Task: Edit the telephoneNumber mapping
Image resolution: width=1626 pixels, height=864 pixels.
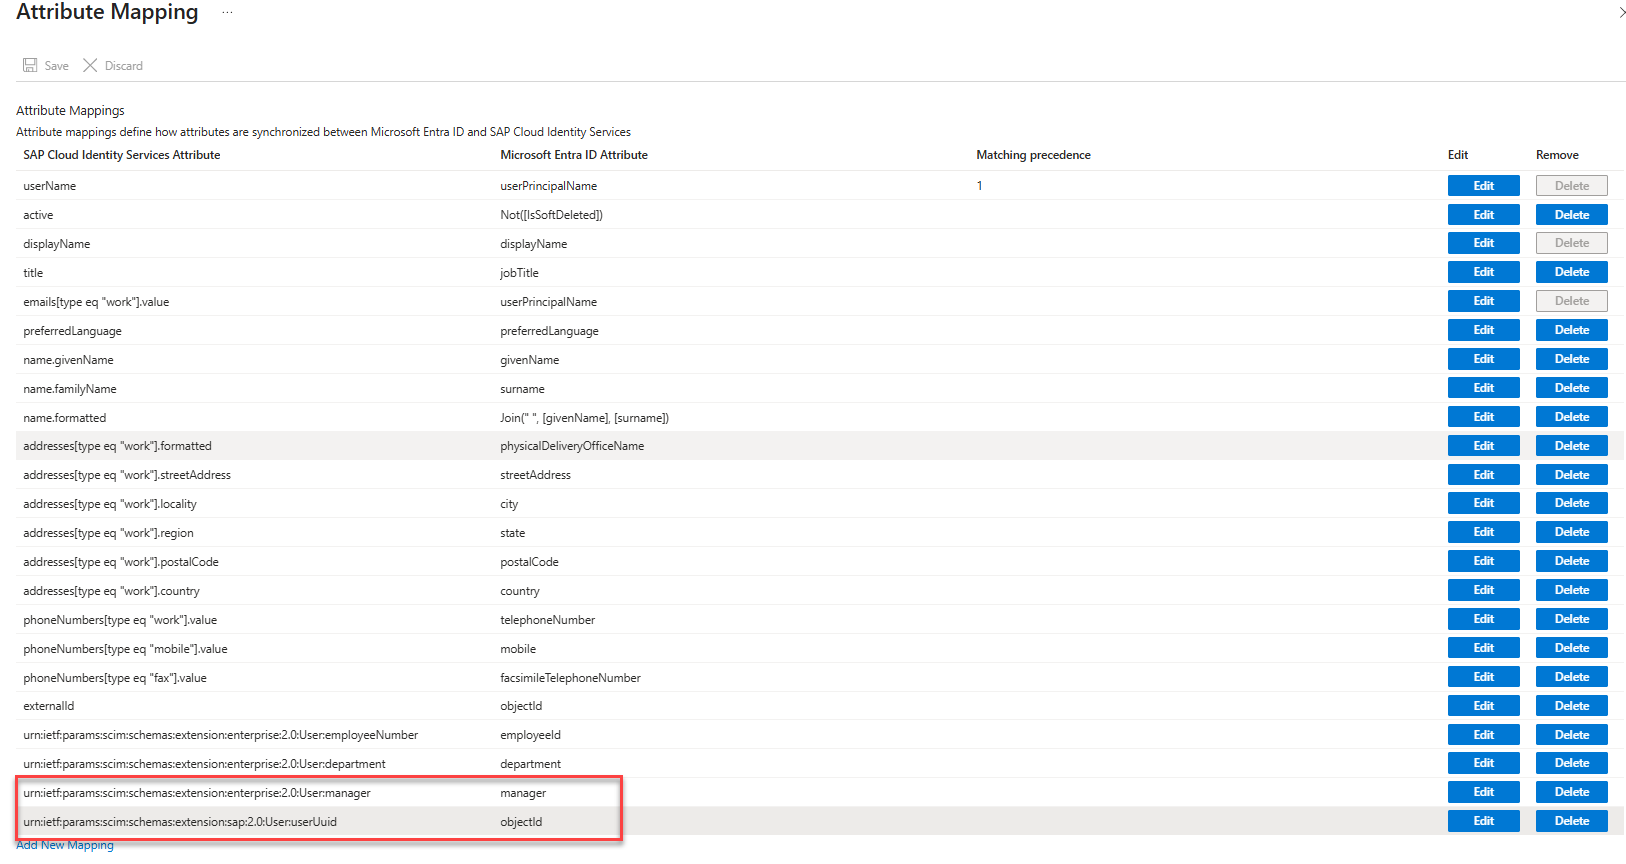Action: point(1483,619)
